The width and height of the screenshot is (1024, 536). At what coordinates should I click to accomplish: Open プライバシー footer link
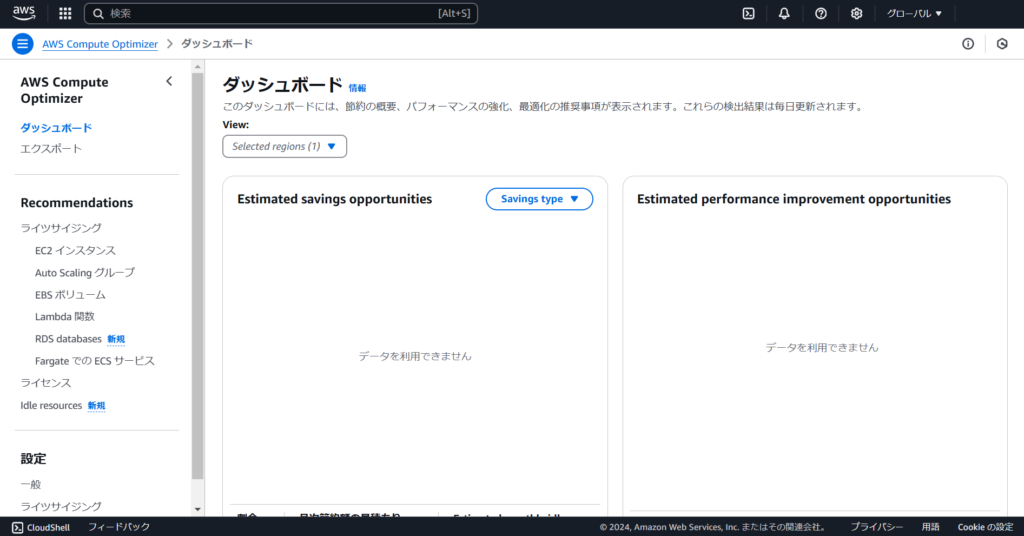click(x=876, y=527)
